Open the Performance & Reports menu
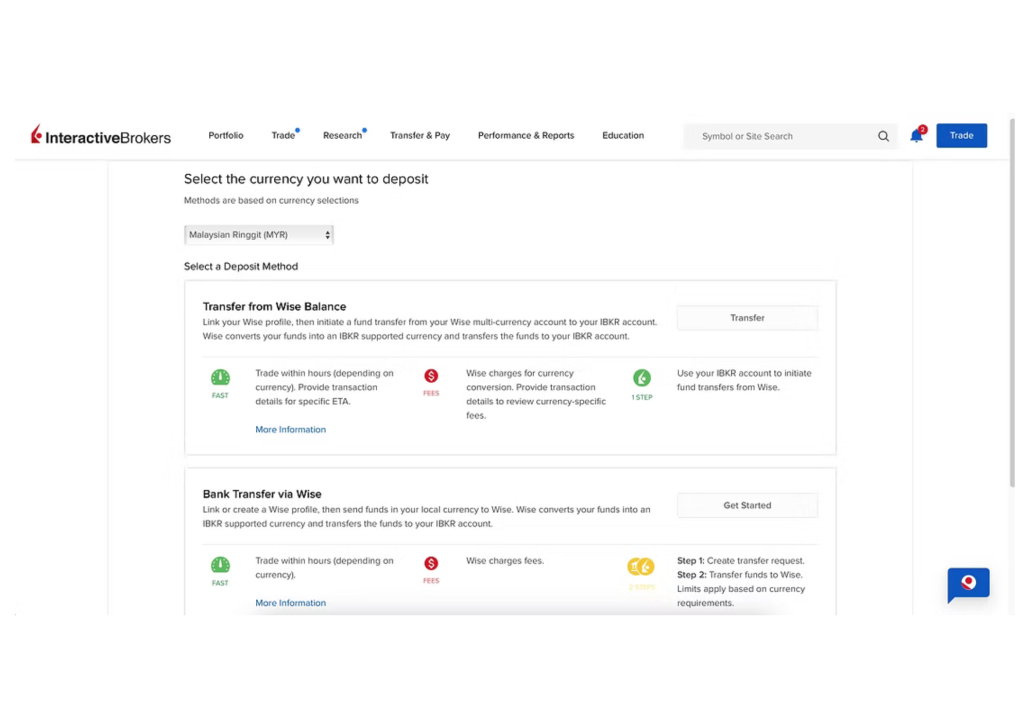Viewport: 1030px width, 728px height. tap(526, 135)
